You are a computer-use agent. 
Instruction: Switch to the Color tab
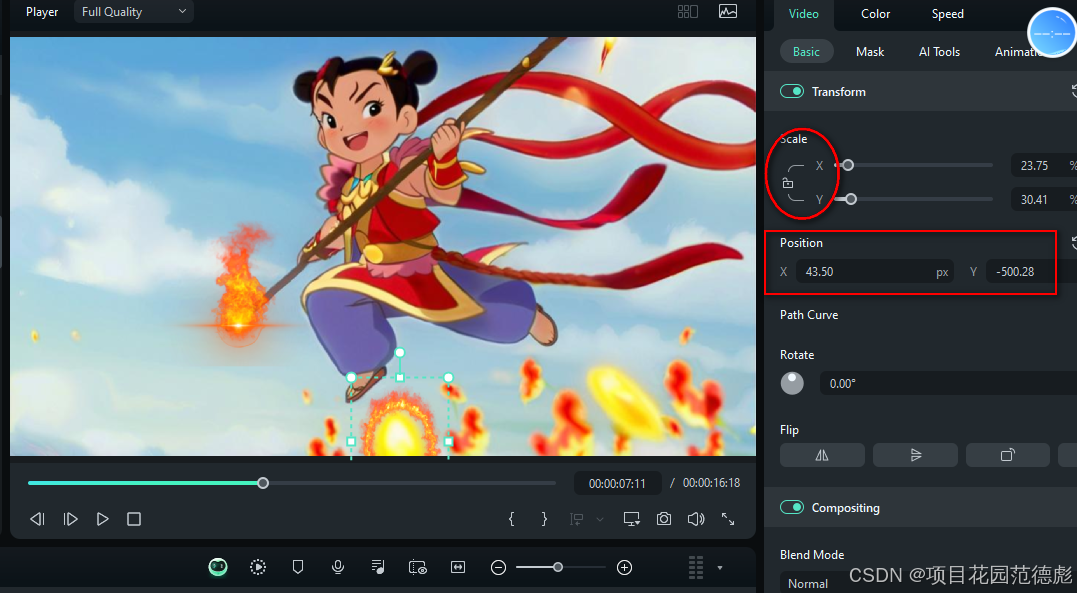[875, 14]
